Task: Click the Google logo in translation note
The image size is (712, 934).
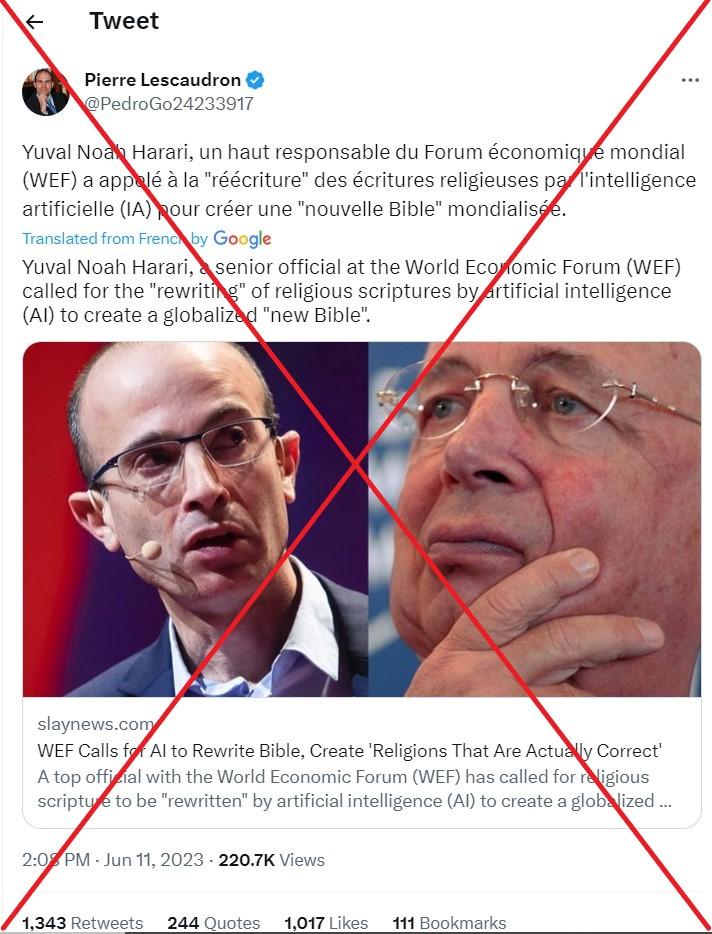Action: (x=242, y=239)
